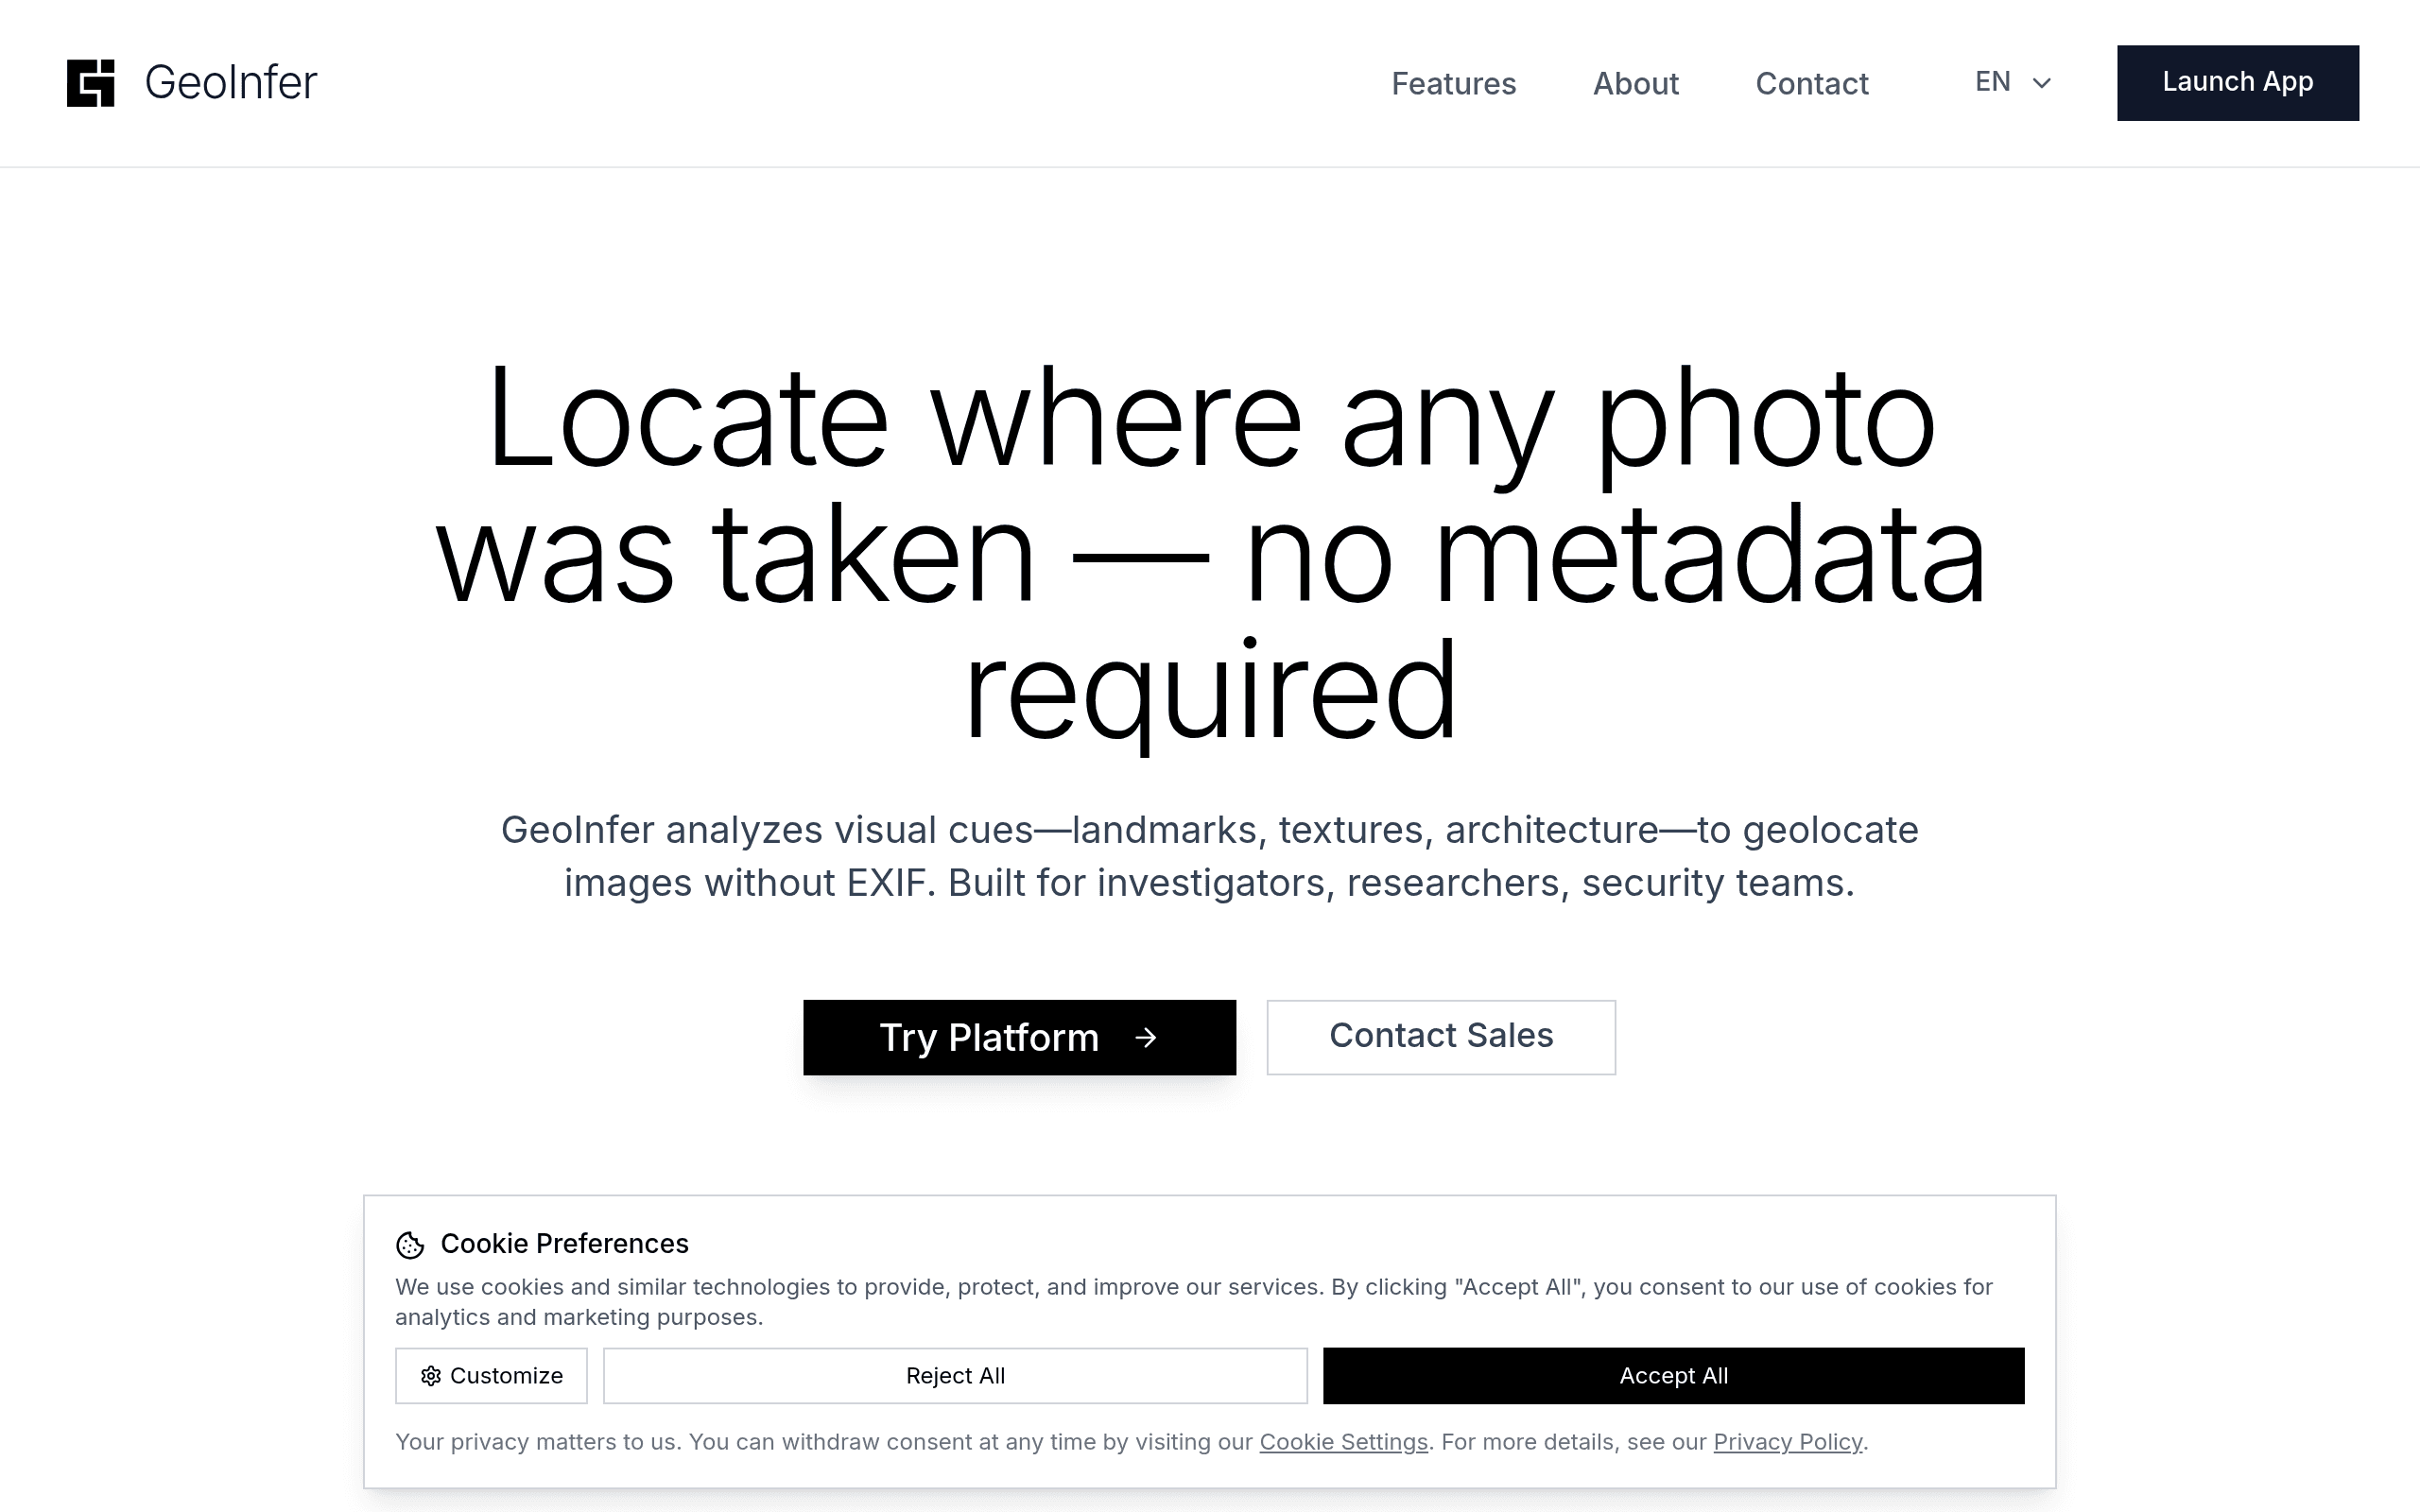Select Contact in the navigation bar

[x=1811, y=83]
